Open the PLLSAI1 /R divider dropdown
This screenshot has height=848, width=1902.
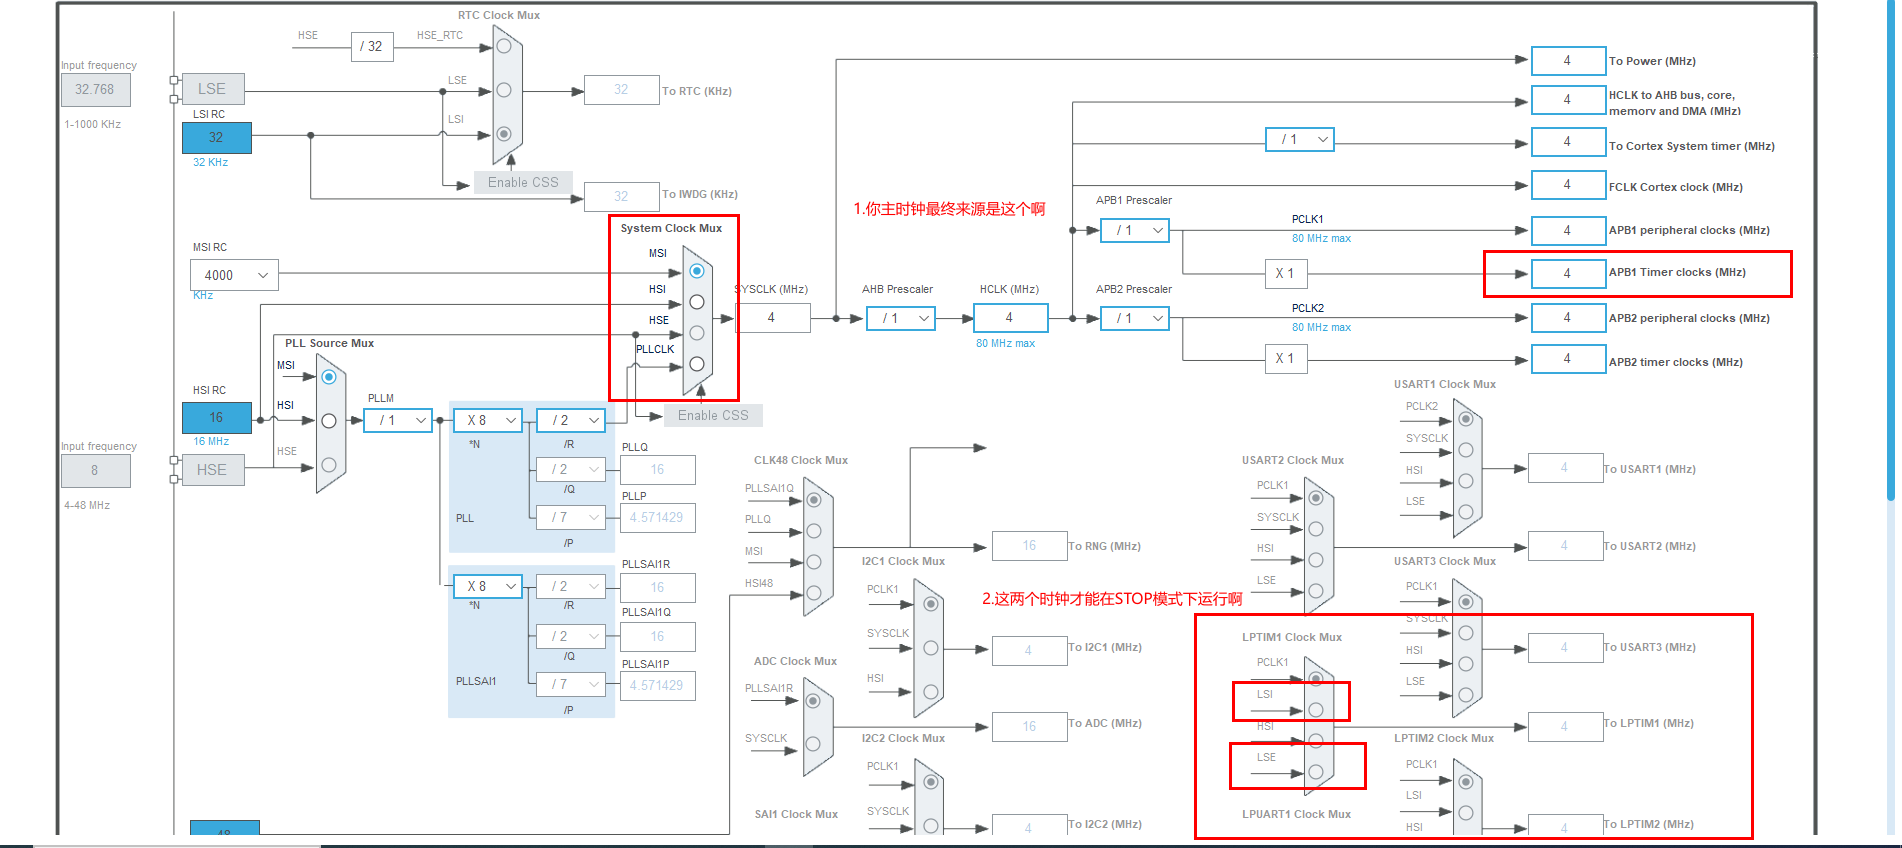point(571,587)
